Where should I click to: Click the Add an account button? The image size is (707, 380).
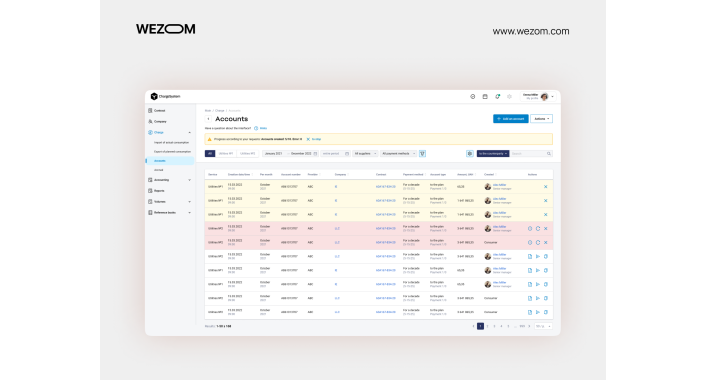click(x=510, y=119)
